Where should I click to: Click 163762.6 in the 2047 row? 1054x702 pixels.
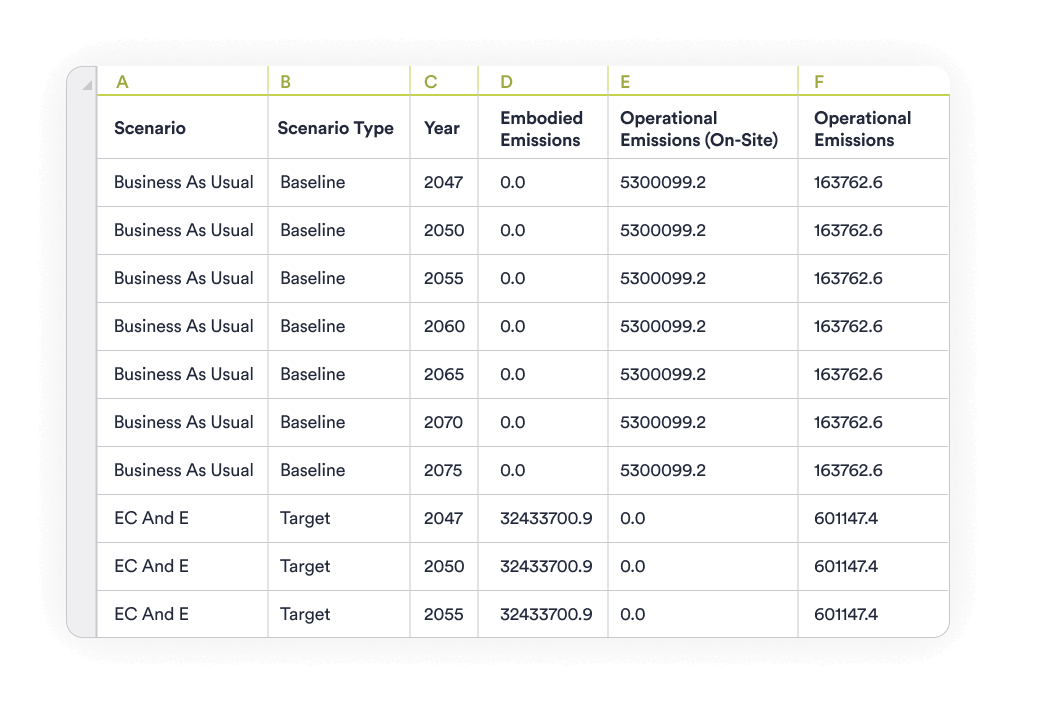873,182
